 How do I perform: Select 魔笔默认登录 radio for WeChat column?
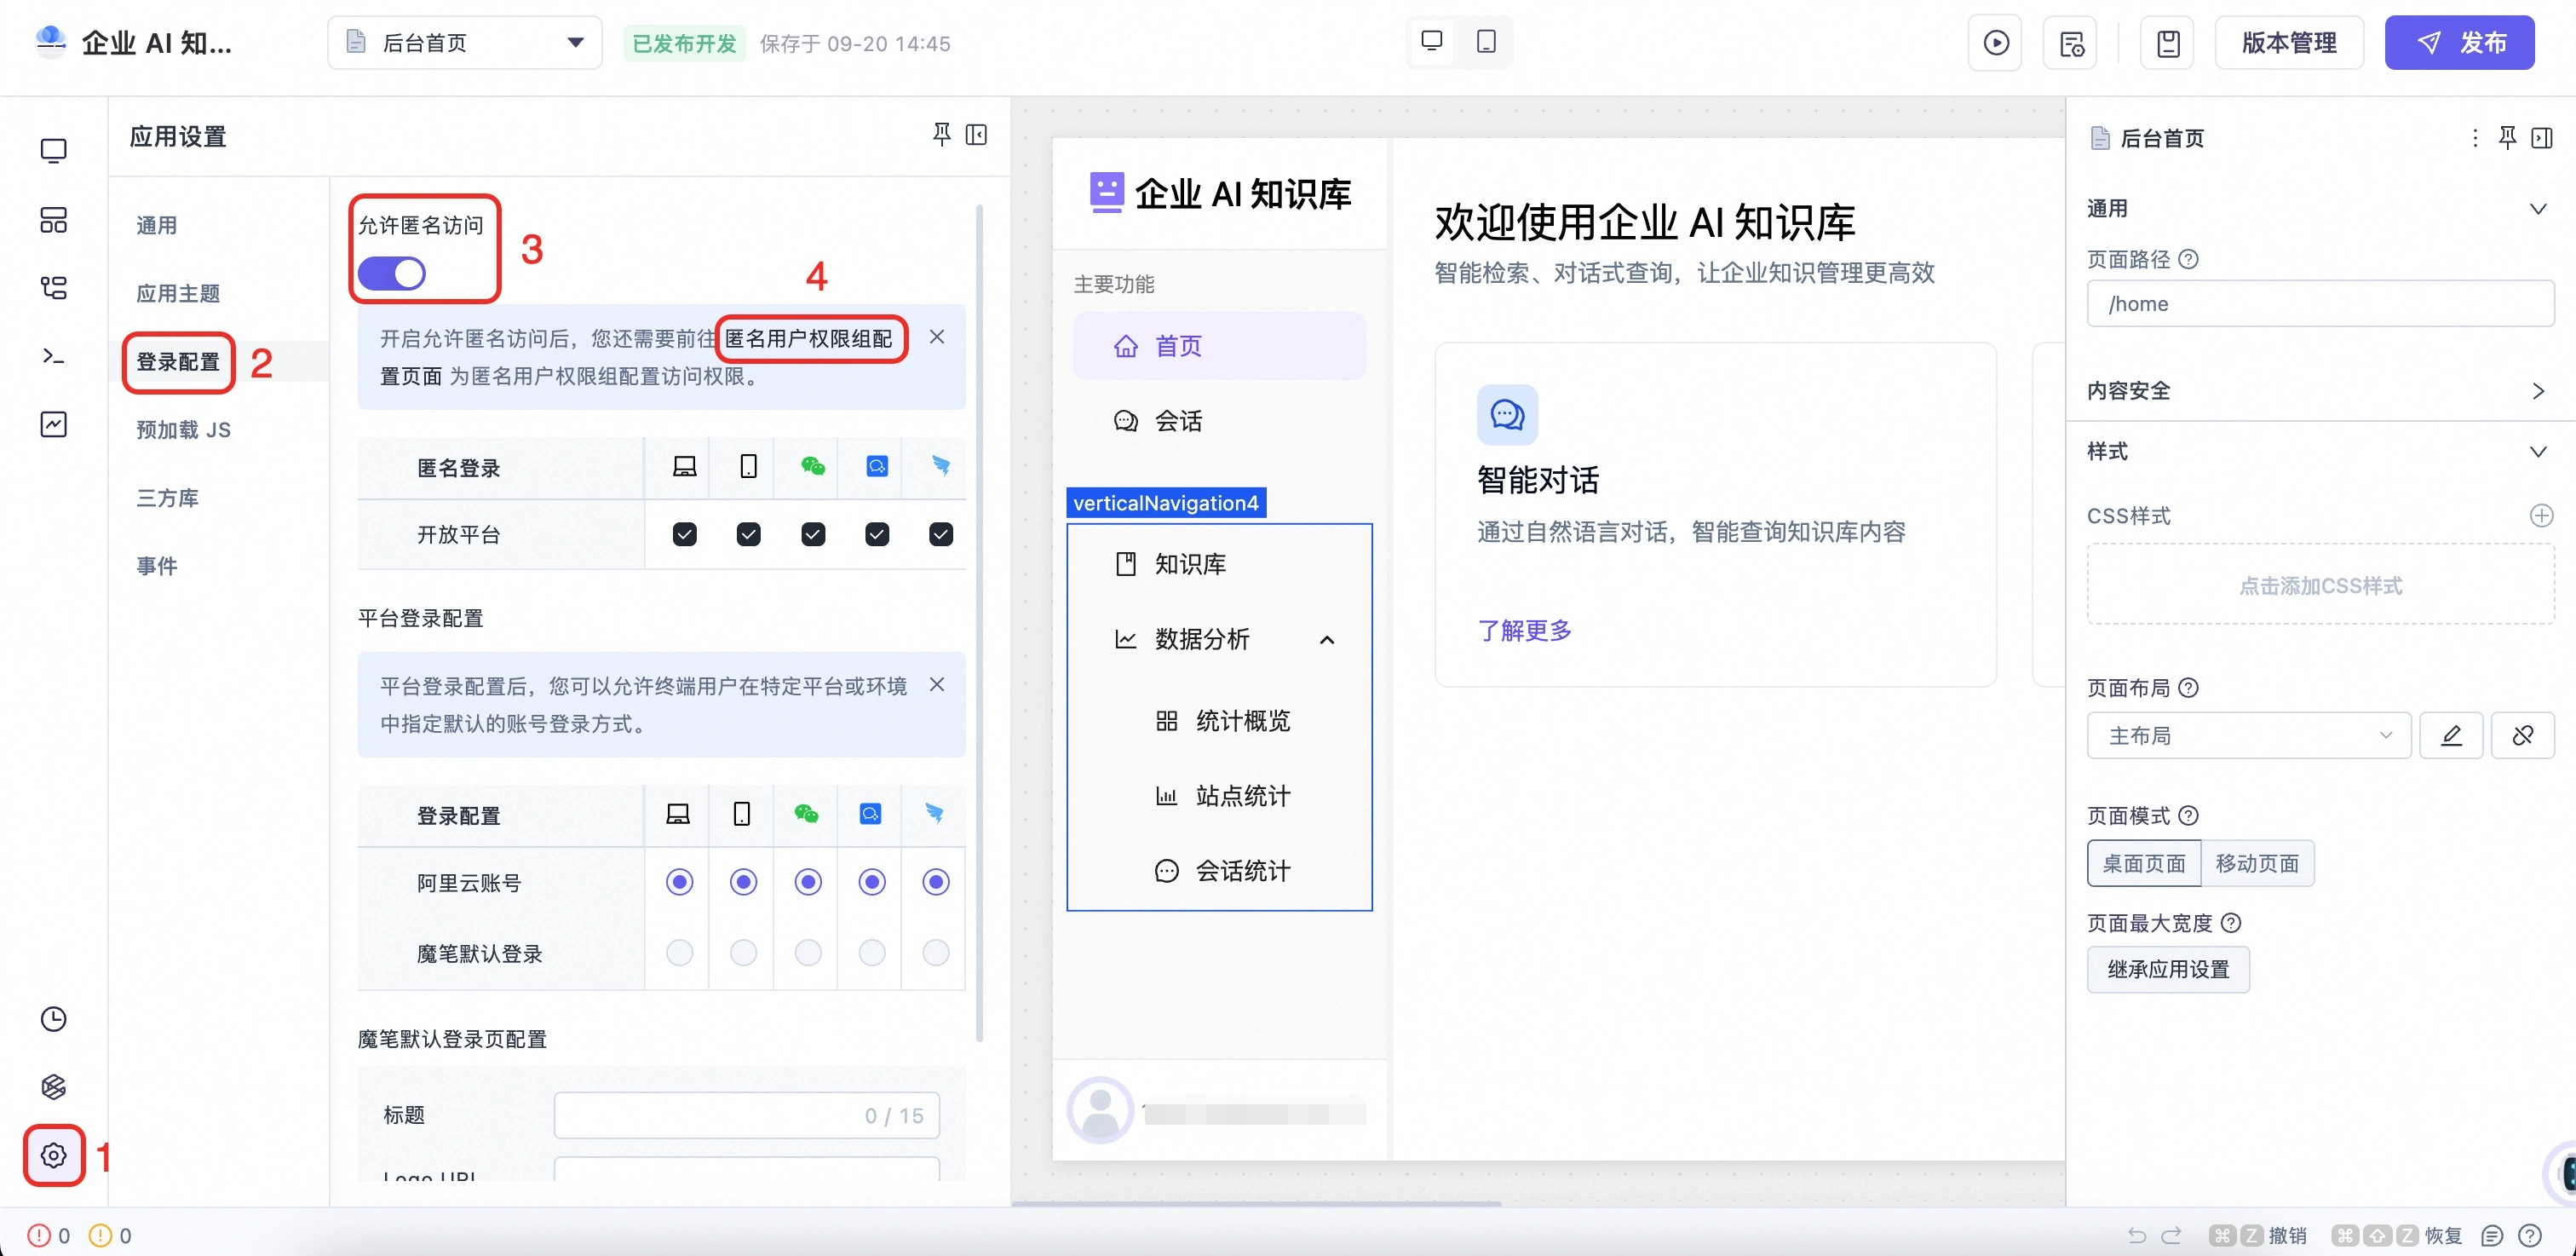point(808,952)
